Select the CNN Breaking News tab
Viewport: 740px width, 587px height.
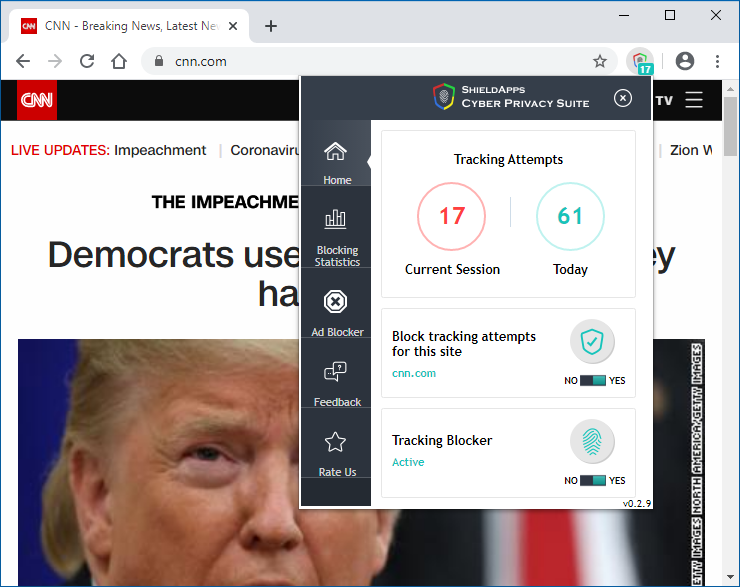[128, 26]
